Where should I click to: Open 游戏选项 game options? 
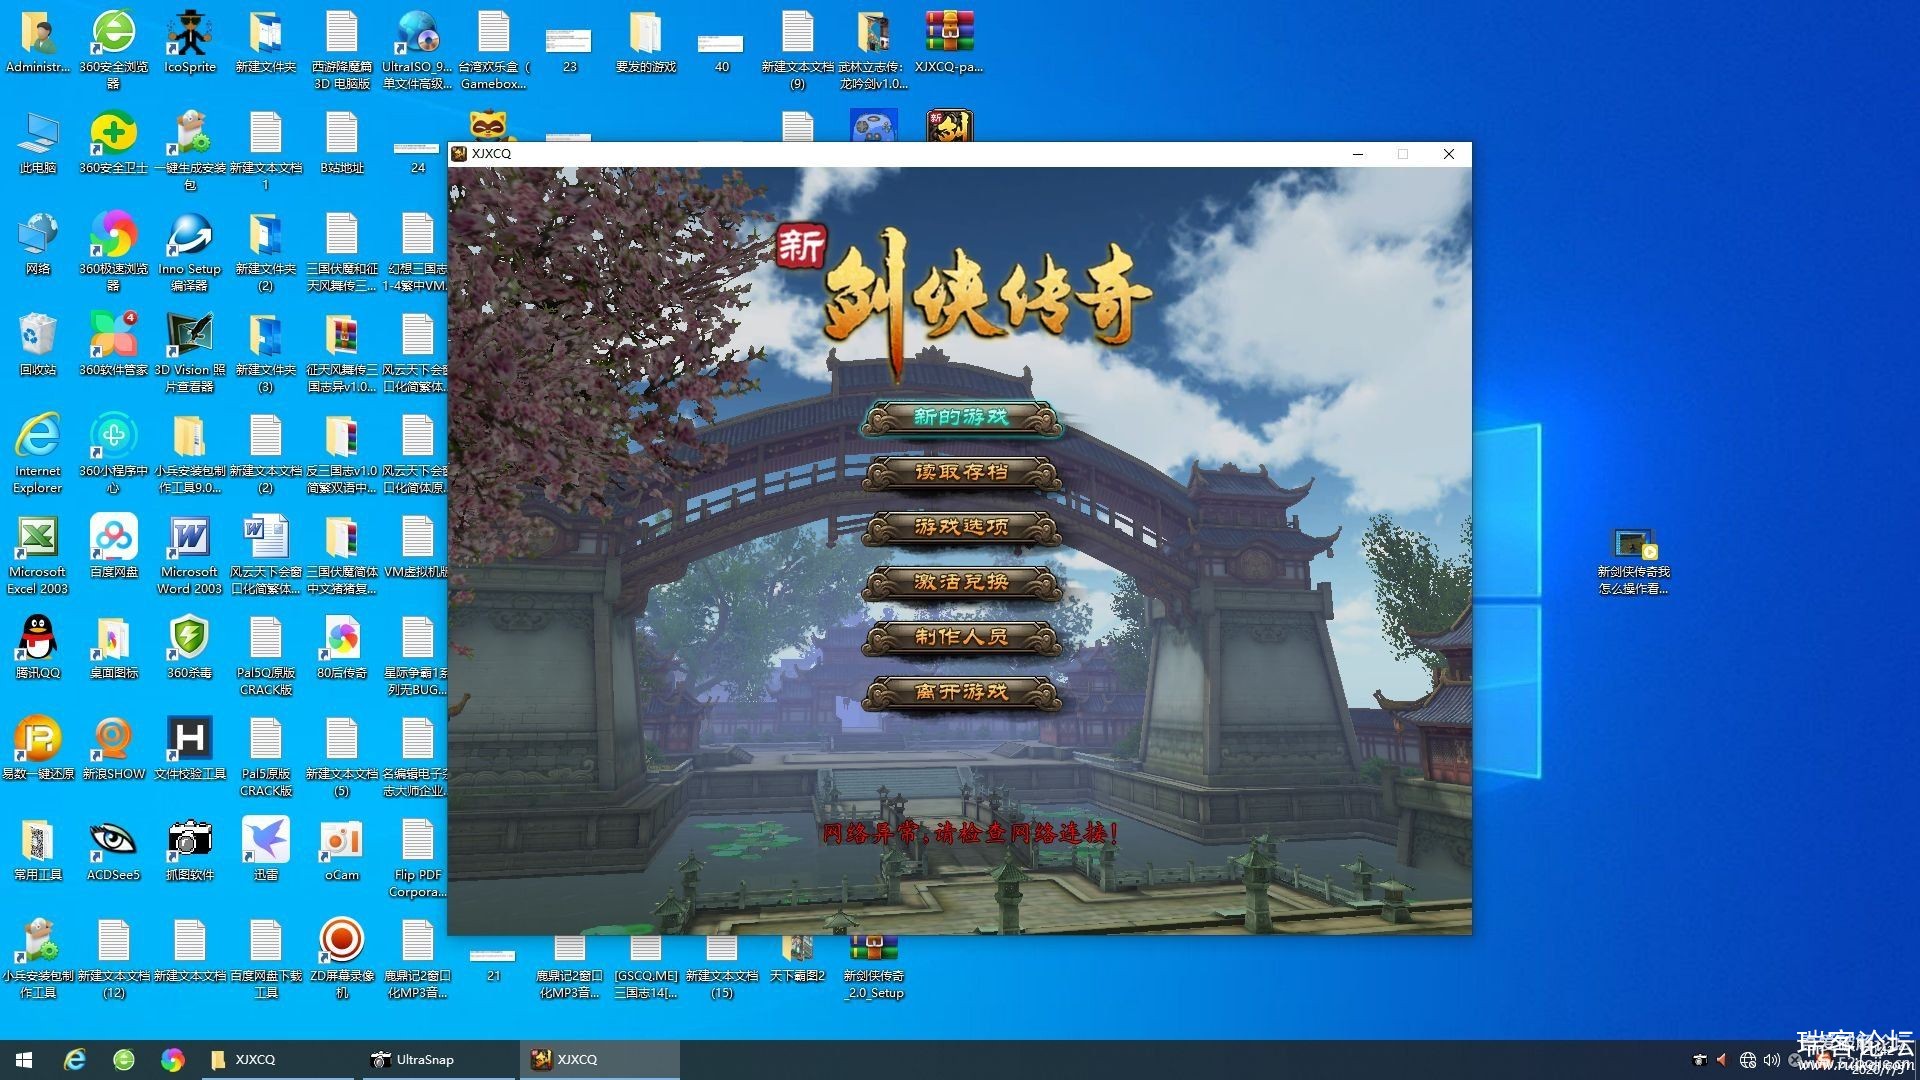tap(961, 527)
